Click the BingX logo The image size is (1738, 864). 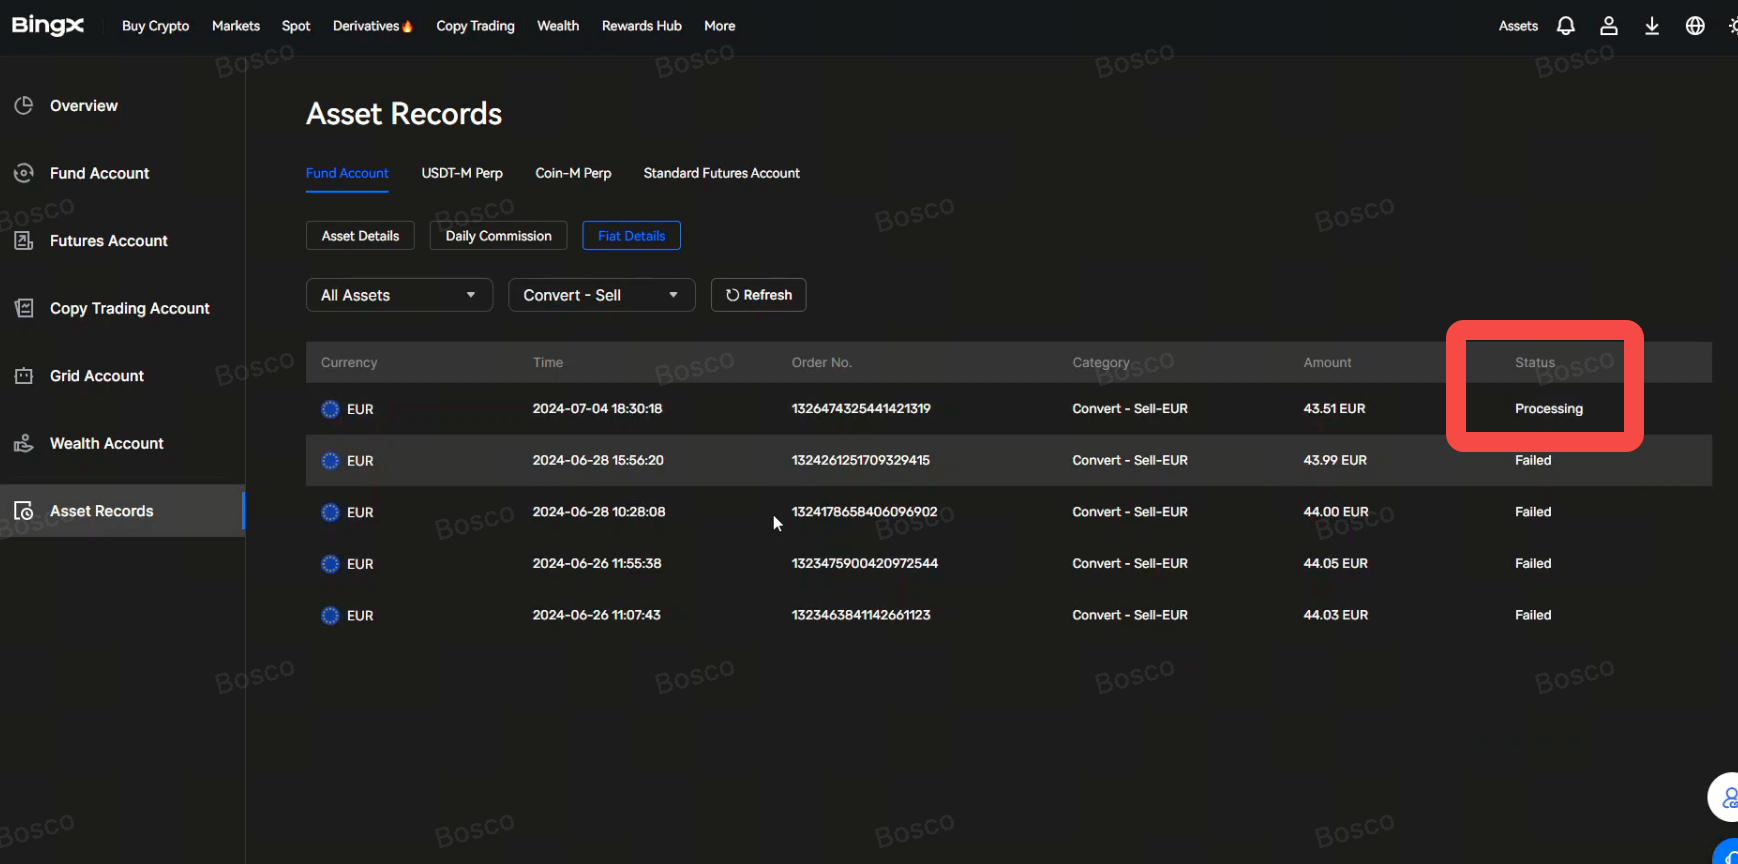[48, 26]
